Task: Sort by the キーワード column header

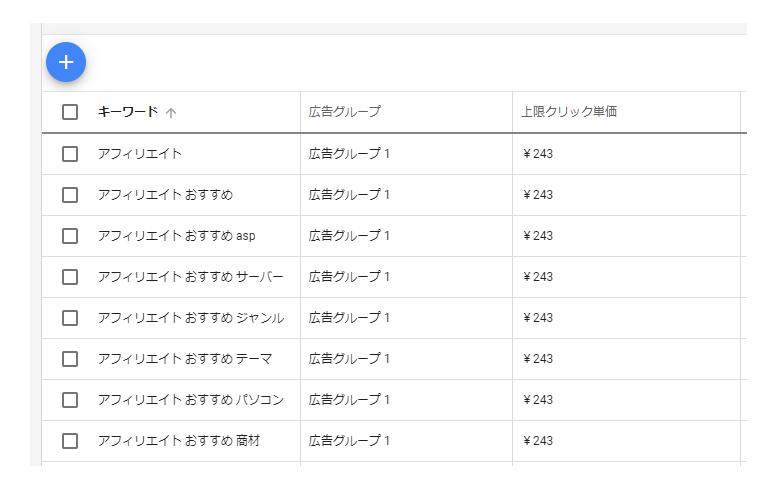Action: pos(128,112)
